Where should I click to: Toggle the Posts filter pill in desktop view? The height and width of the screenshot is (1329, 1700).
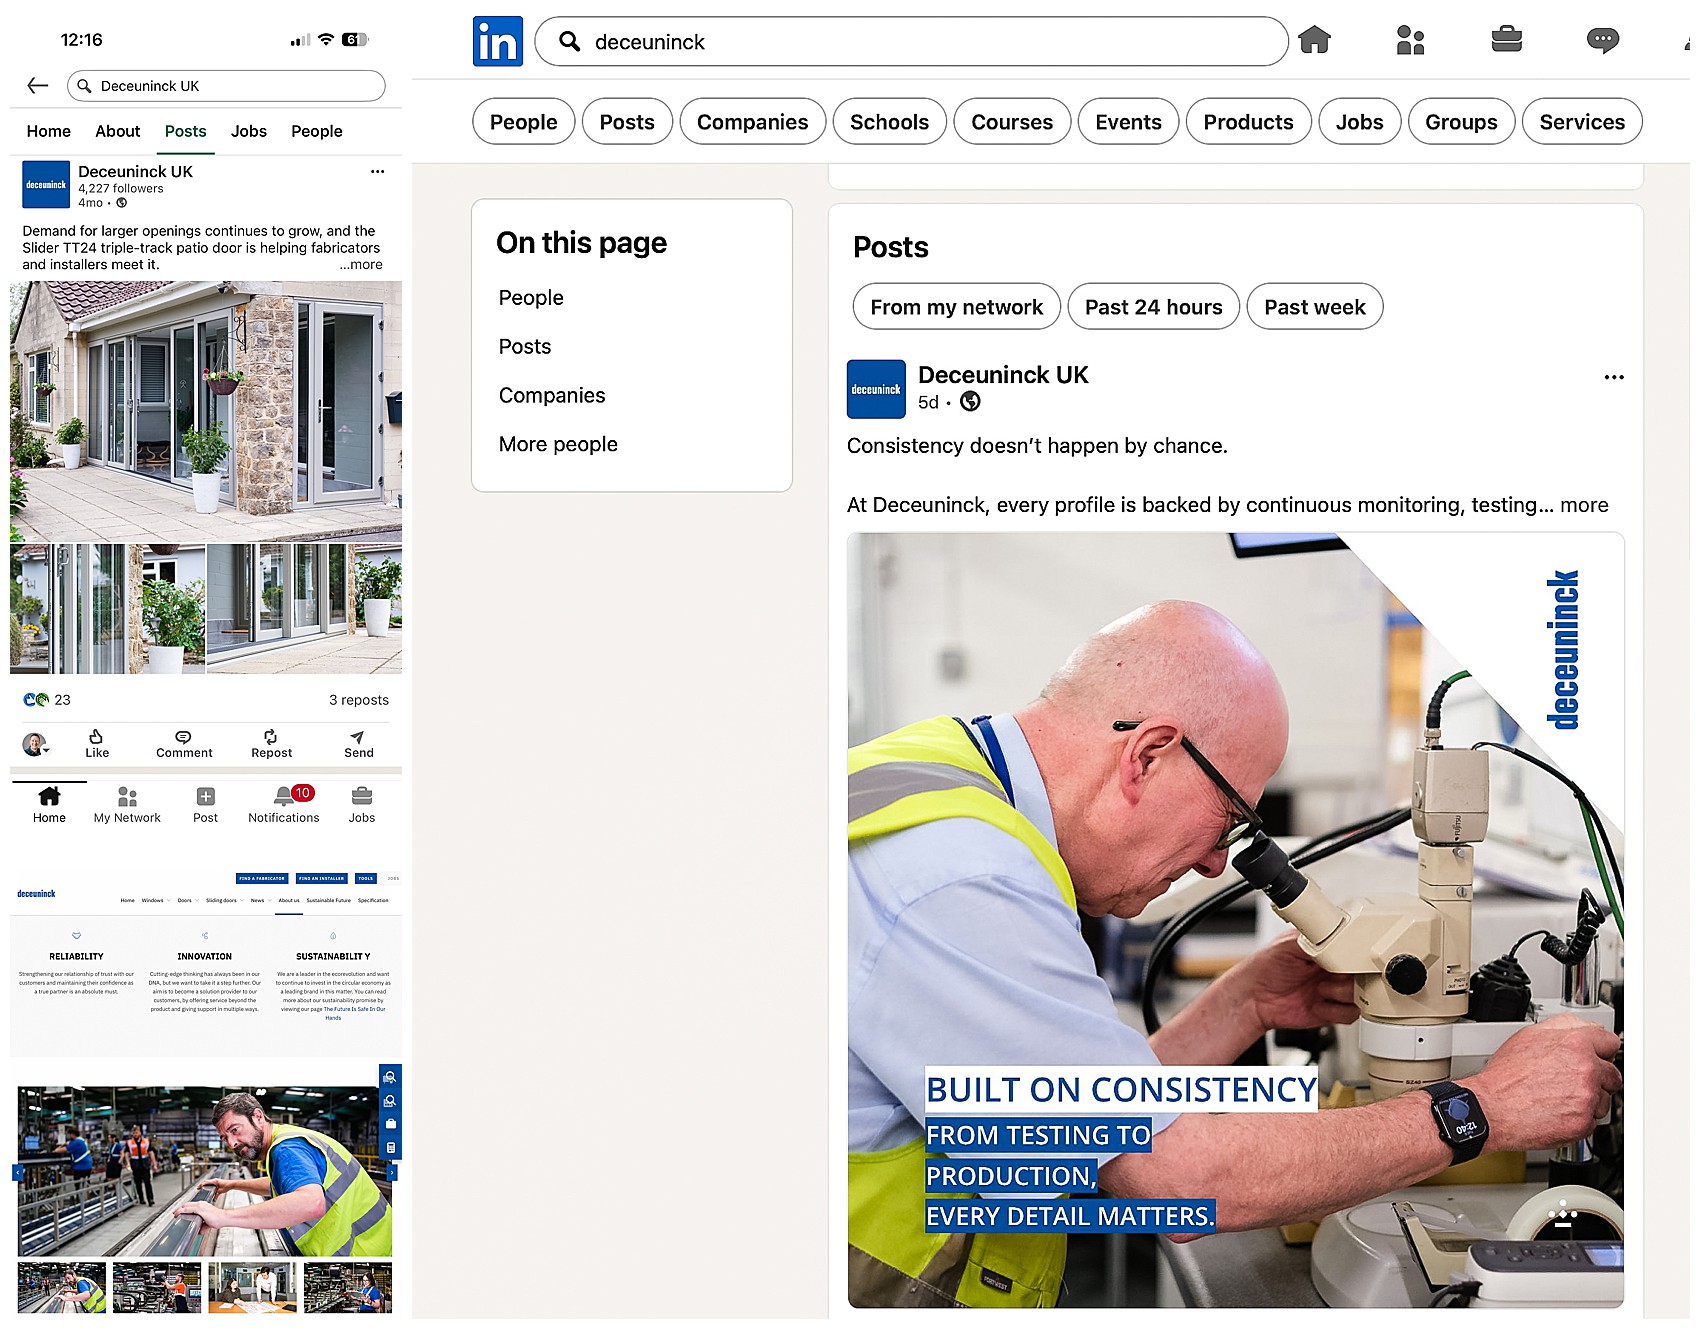pyautogui.click(x=627, y=122)
